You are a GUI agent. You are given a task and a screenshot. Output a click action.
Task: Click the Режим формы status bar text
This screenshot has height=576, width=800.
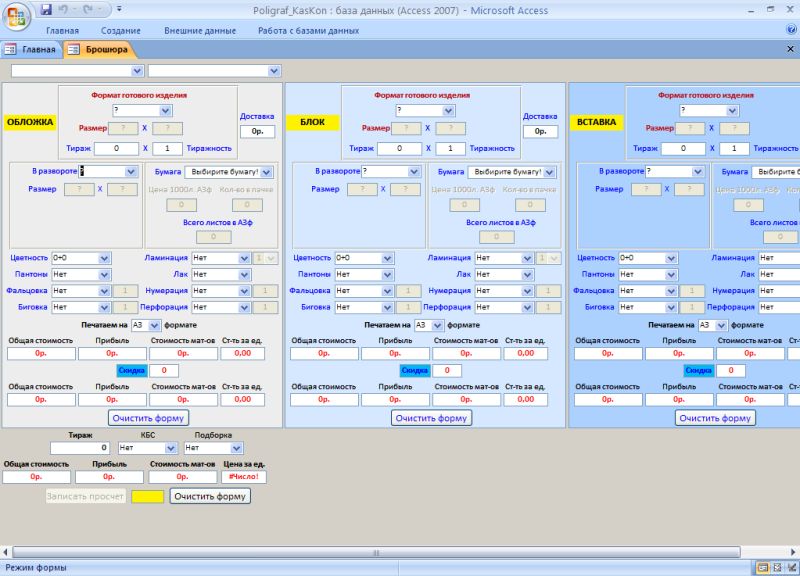[36, 568]
